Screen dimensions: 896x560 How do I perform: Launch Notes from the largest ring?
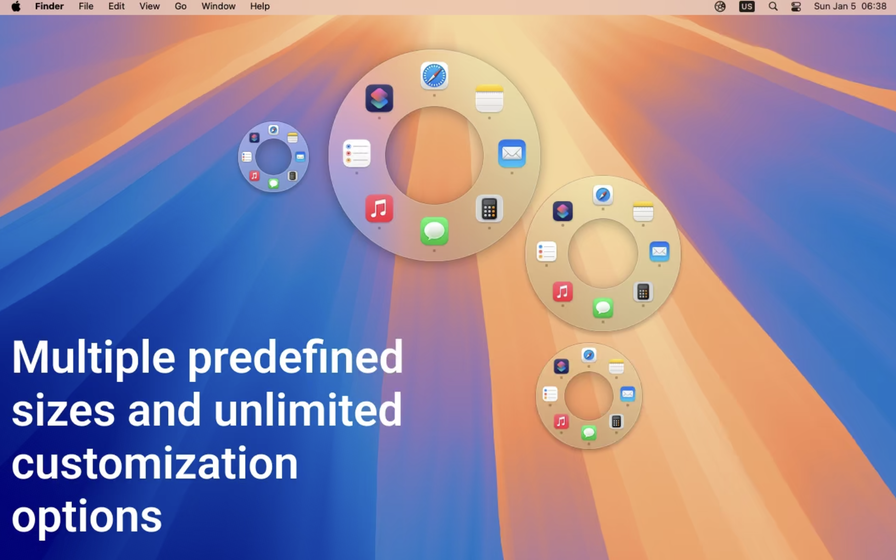click(489, 99)
